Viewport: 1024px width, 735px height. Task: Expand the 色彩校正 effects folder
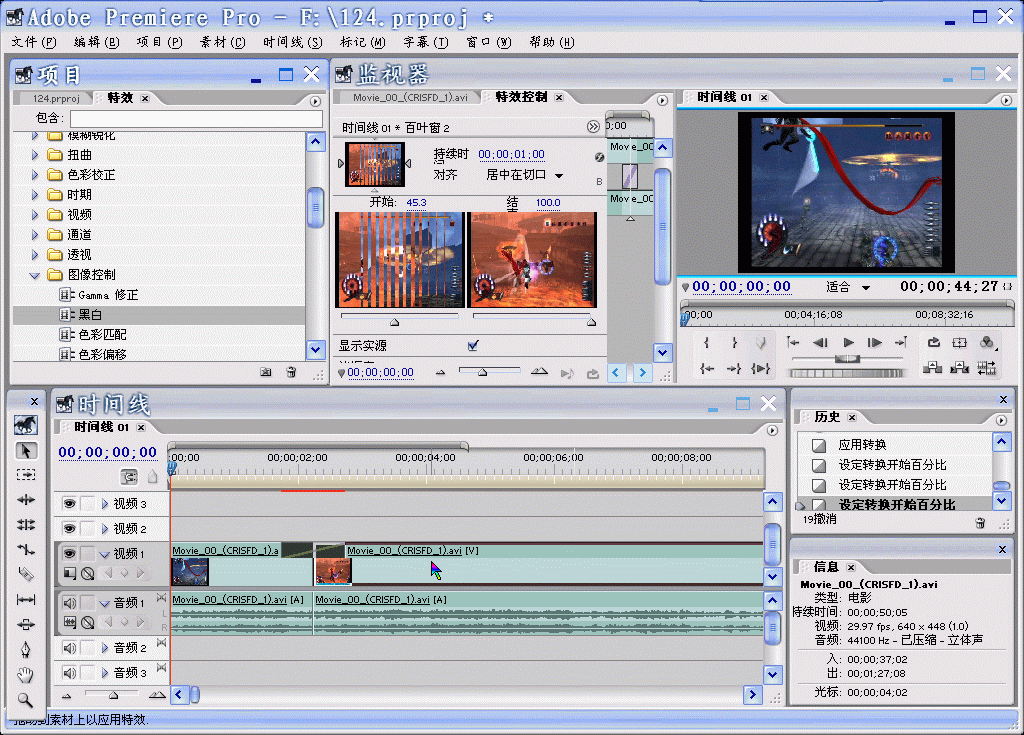(x=35, y=175)
